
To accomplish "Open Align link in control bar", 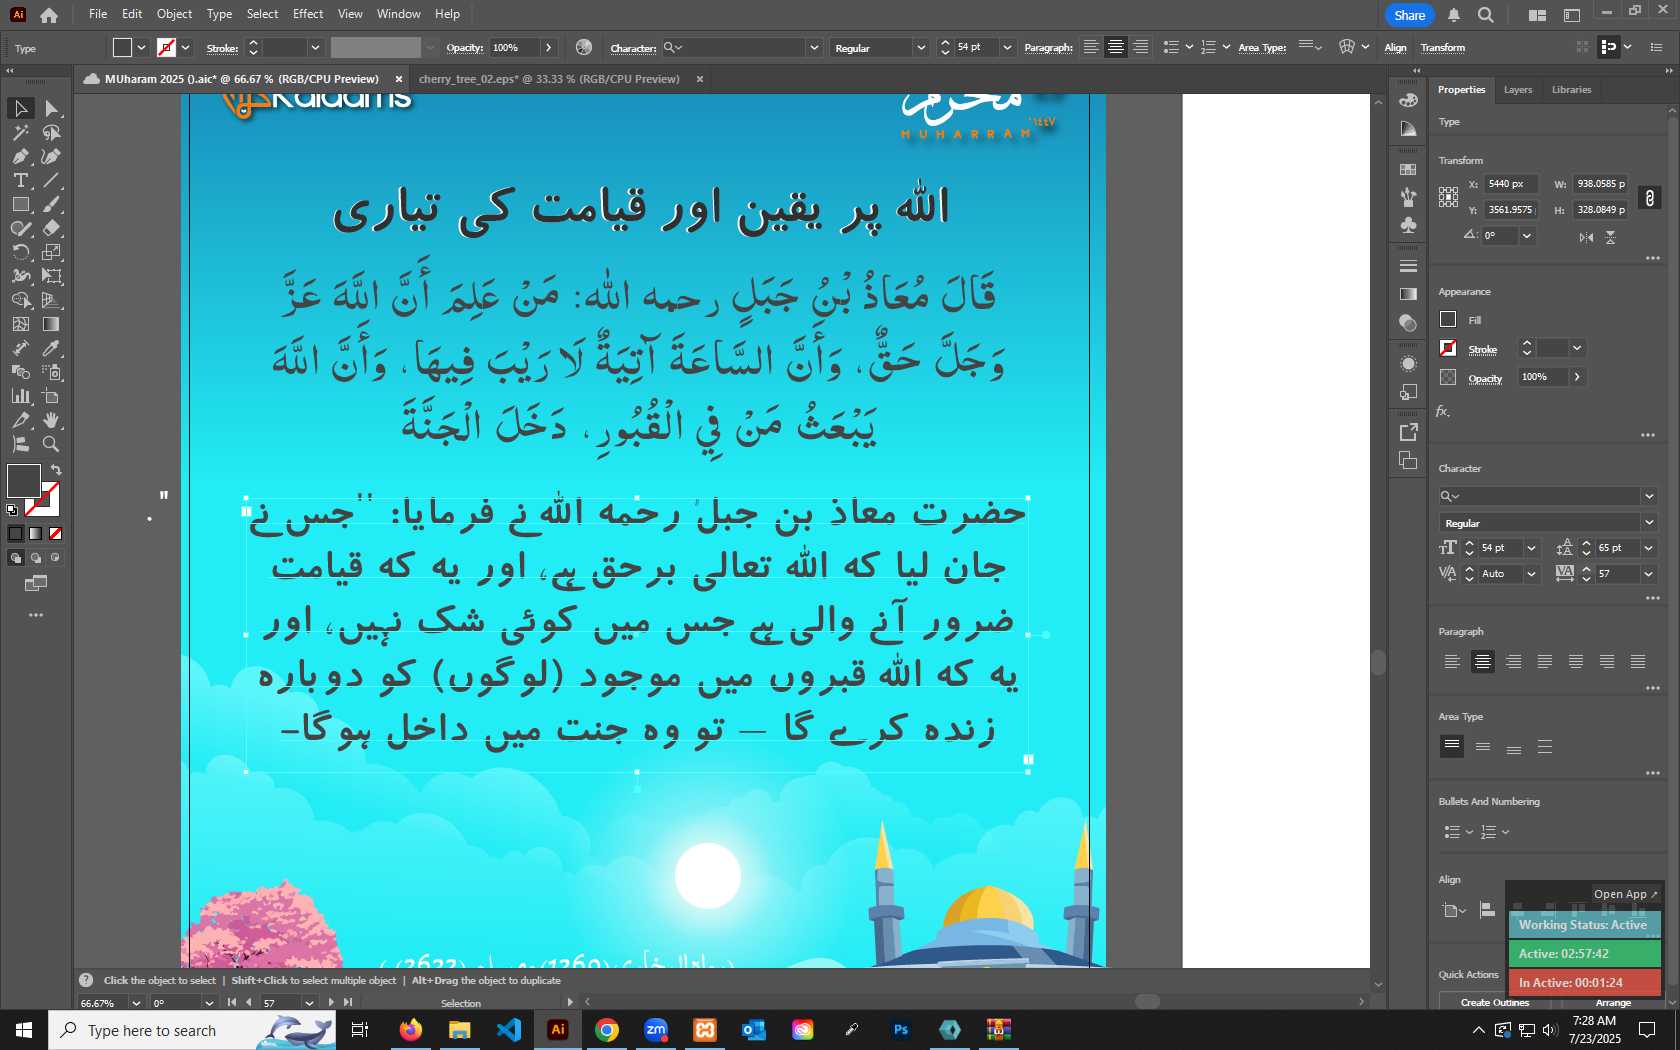I will click(x=1395, y=48).
